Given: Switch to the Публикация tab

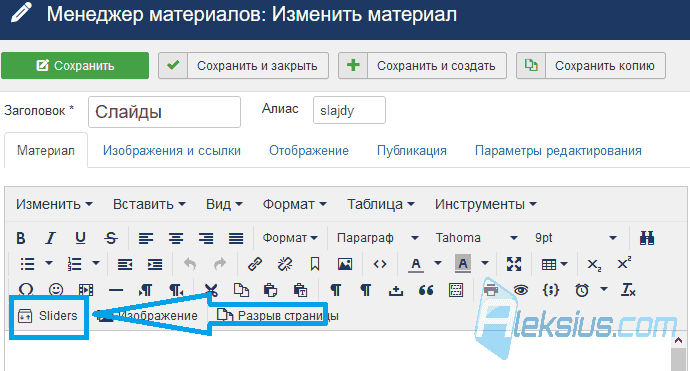Looking at the screenshot, I should click(x=412, y=151).
